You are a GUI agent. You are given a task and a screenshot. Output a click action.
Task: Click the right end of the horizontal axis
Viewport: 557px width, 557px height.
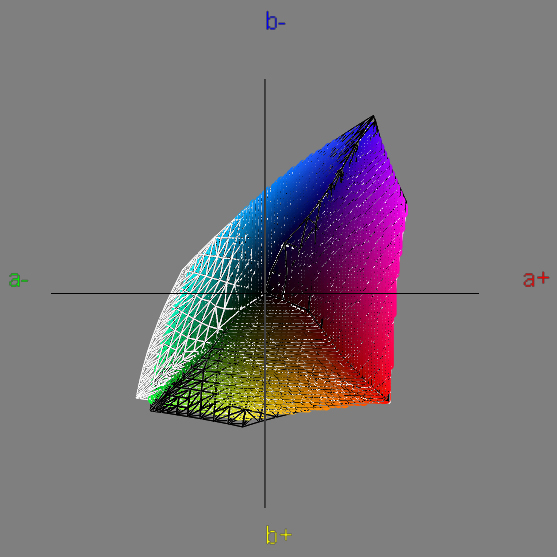pyautogui.click(x=477, y=293)
